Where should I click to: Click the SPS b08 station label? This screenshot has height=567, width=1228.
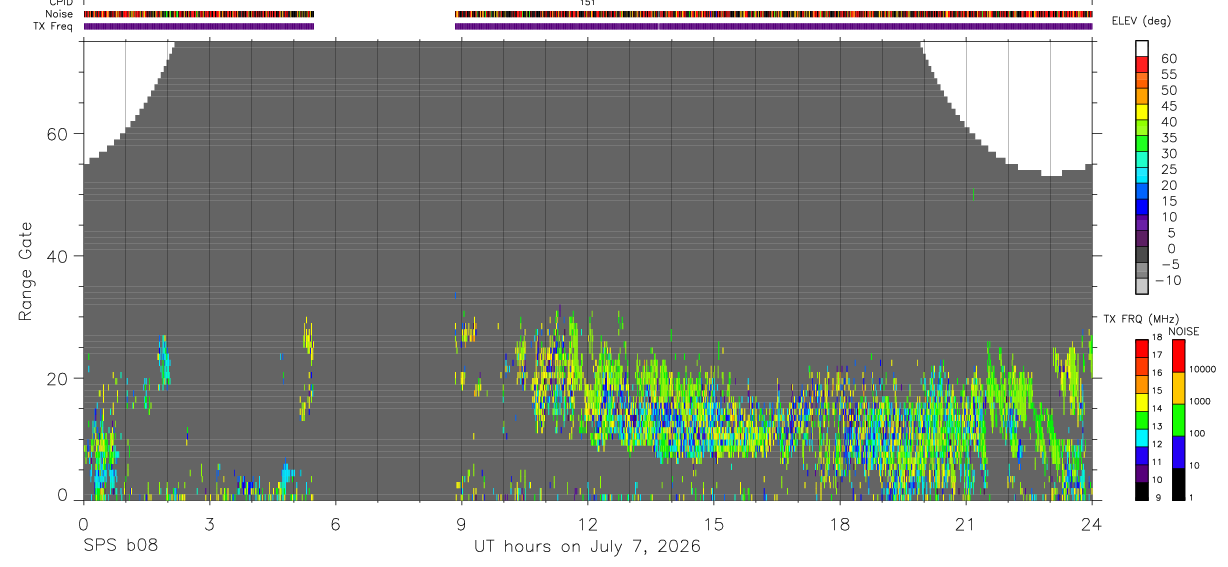click(120, 547)
